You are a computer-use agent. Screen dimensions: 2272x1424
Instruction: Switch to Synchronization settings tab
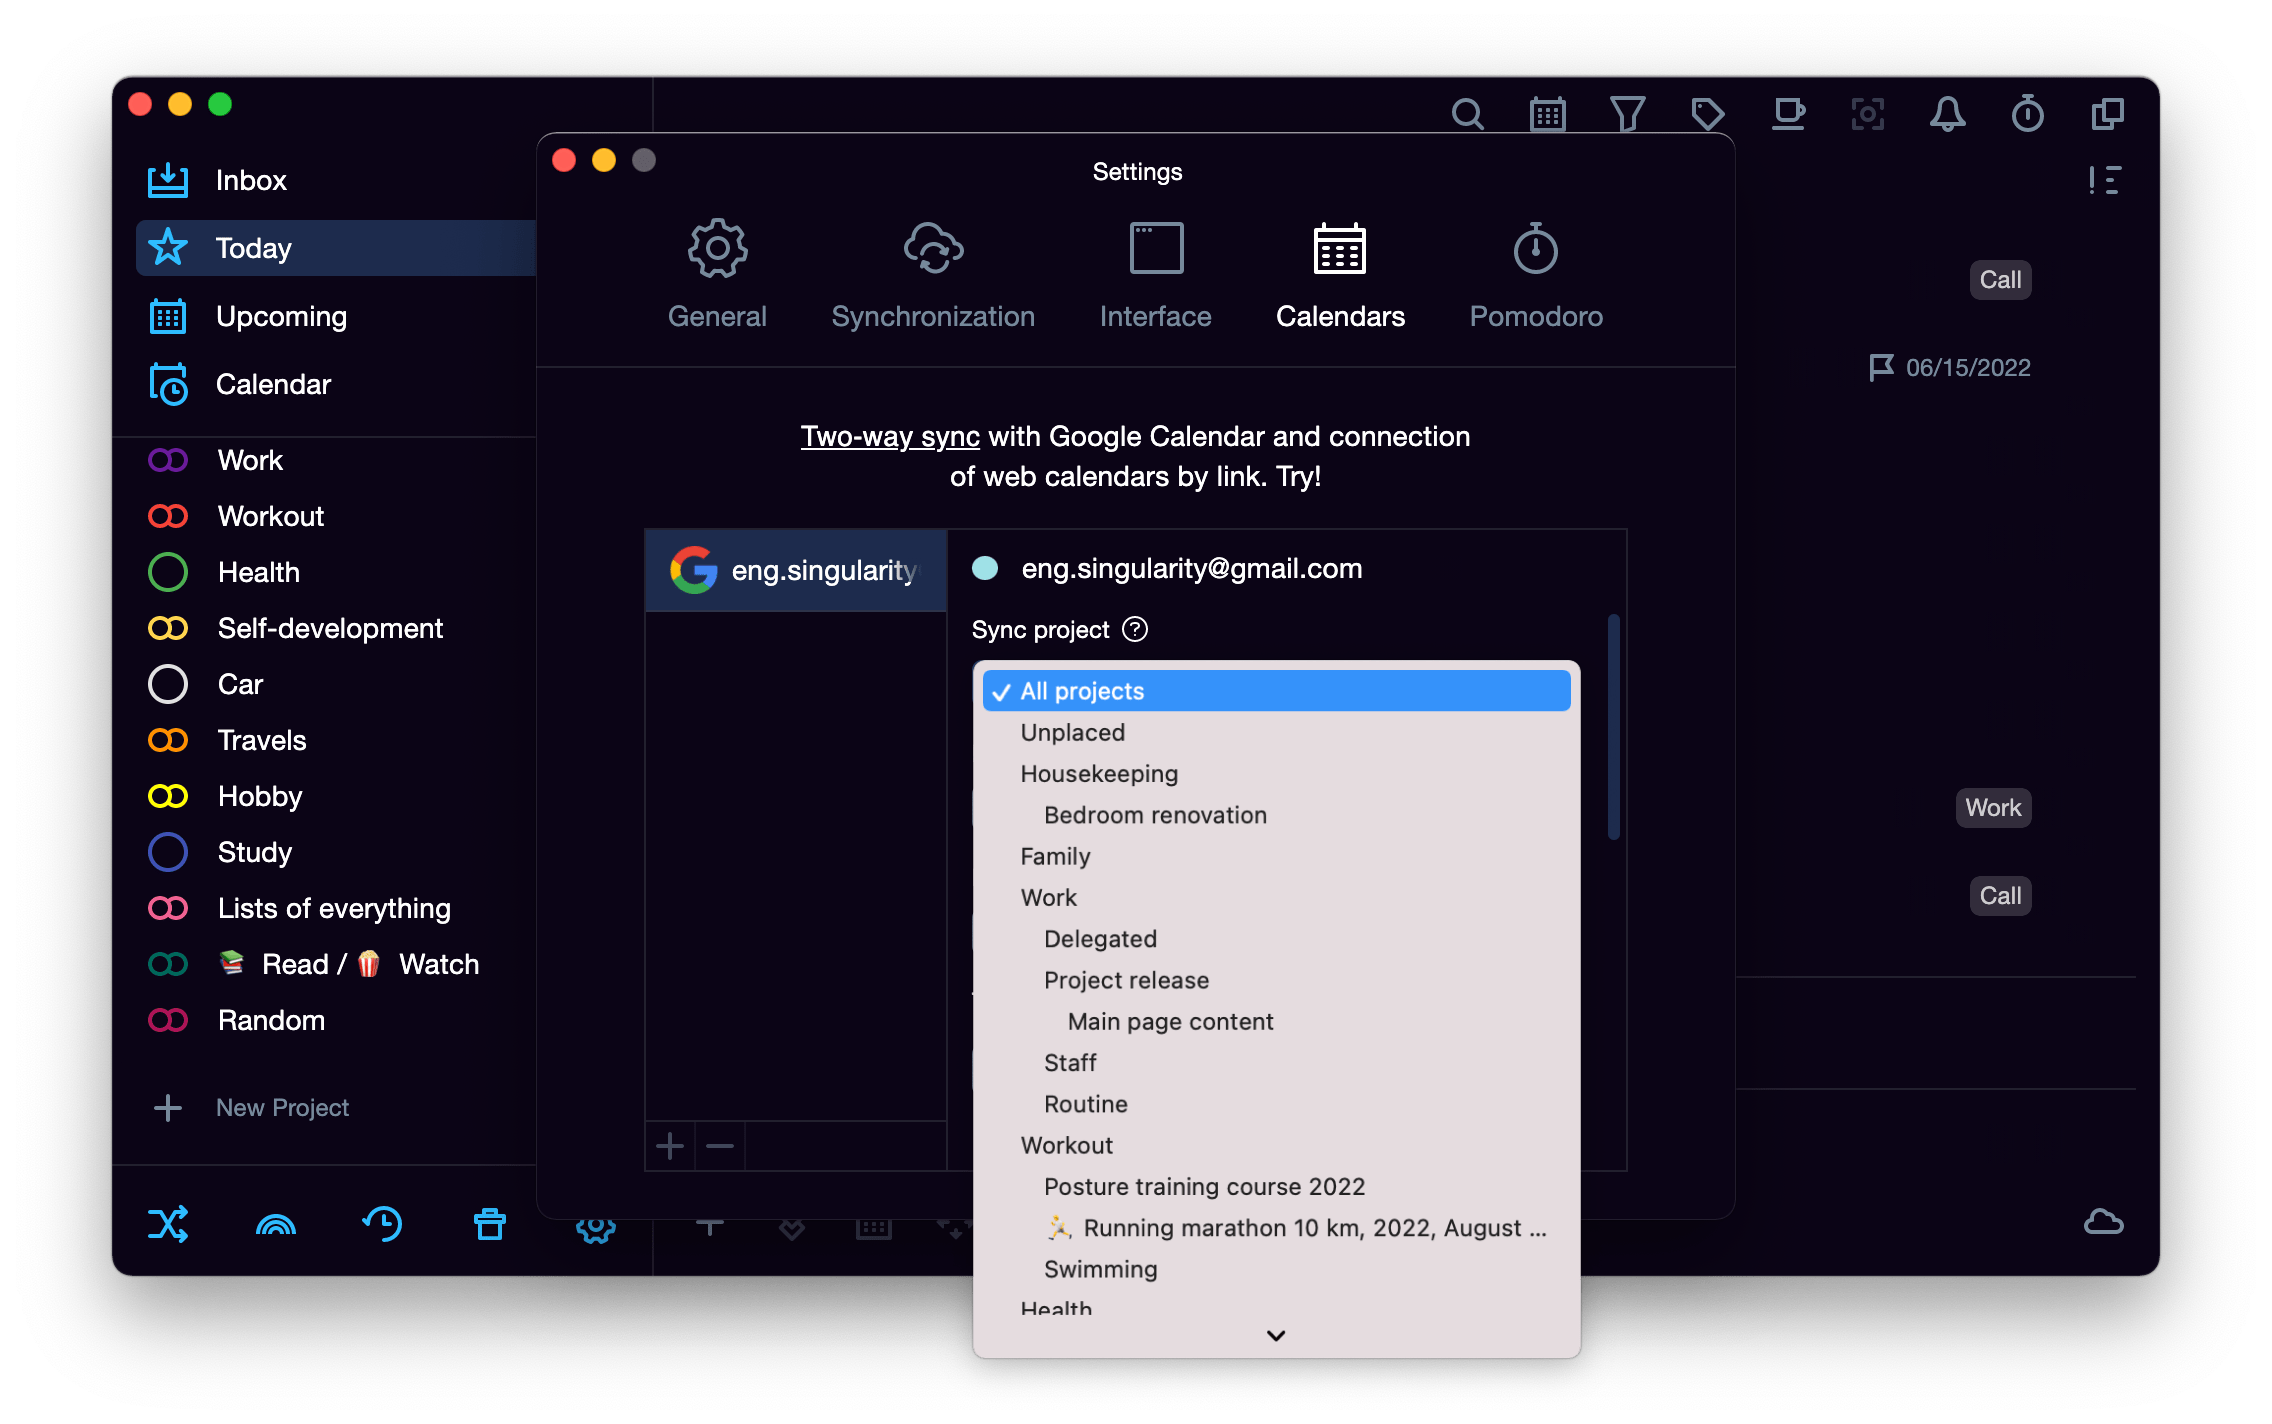tap(933, 274)
